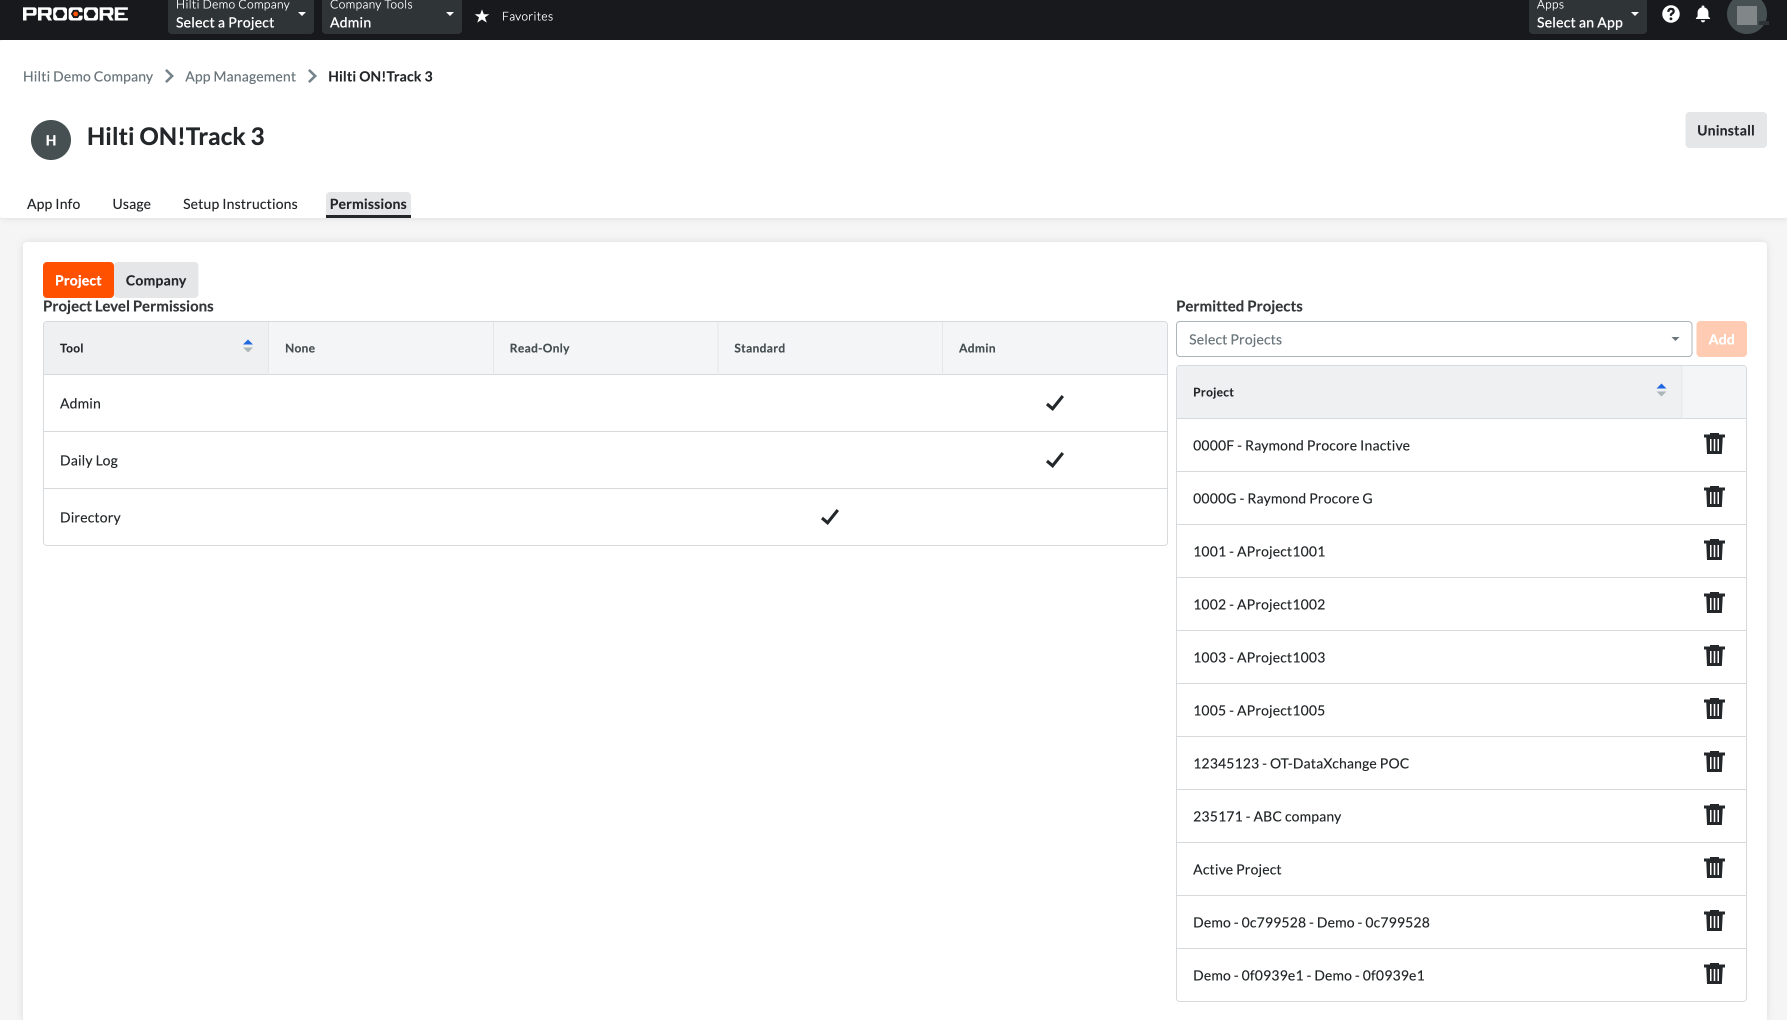
Task: Open the help question mark icon
Action: 1671,14
